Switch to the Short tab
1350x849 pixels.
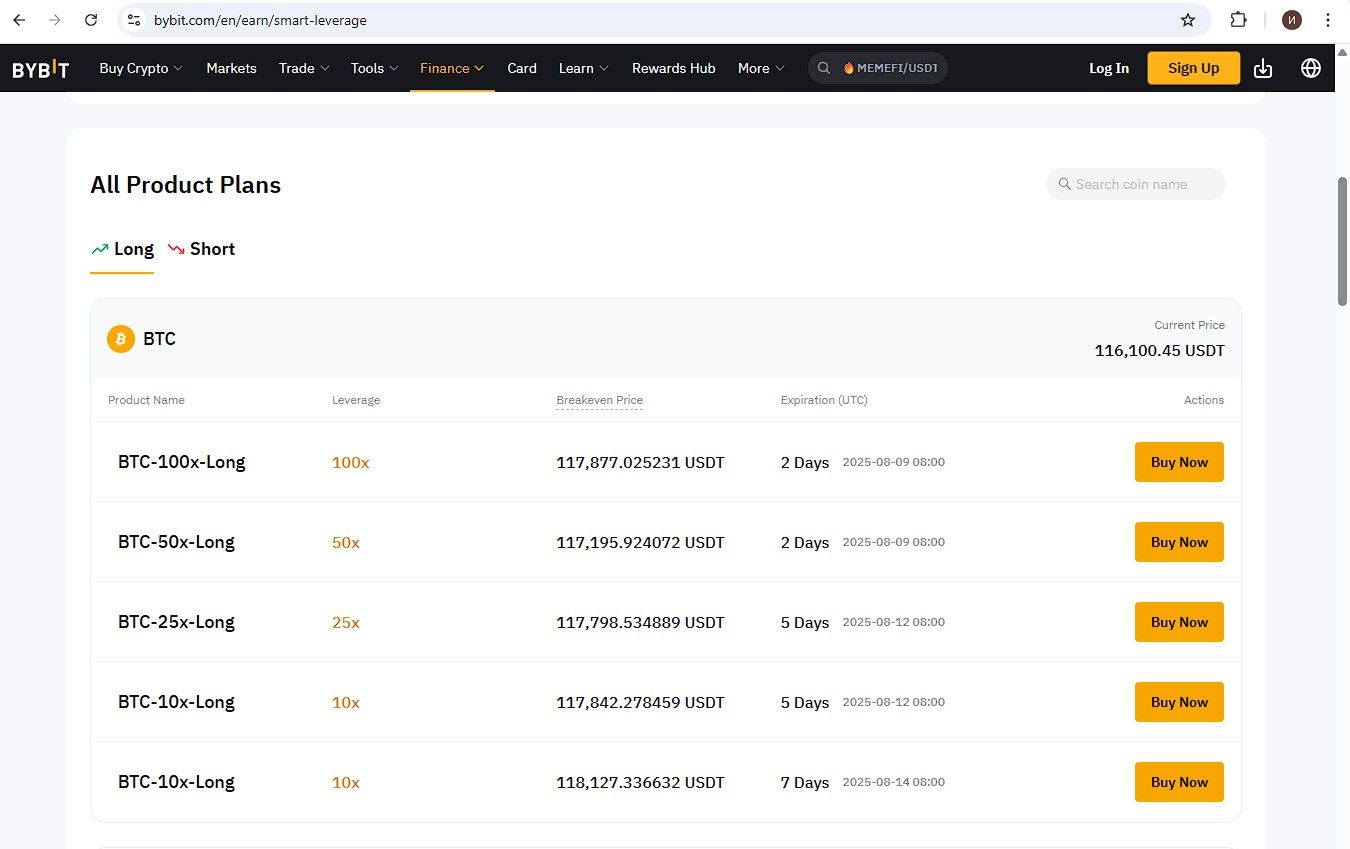click(201, 249)
